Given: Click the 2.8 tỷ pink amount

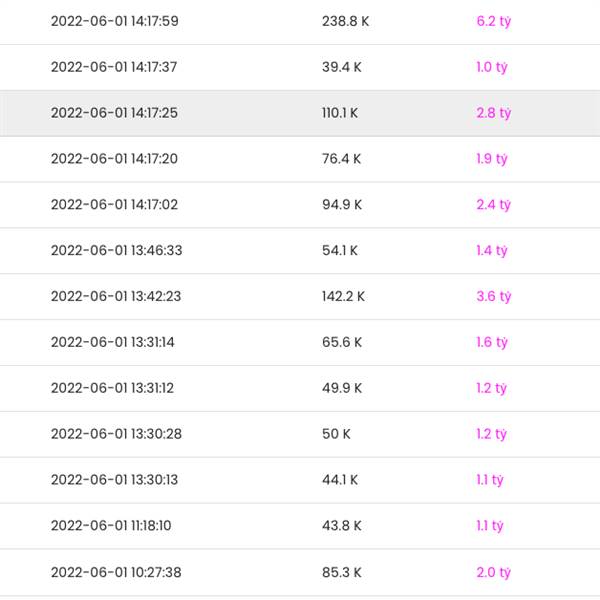Looking at the screenshot, I should (x=493, y=113).
